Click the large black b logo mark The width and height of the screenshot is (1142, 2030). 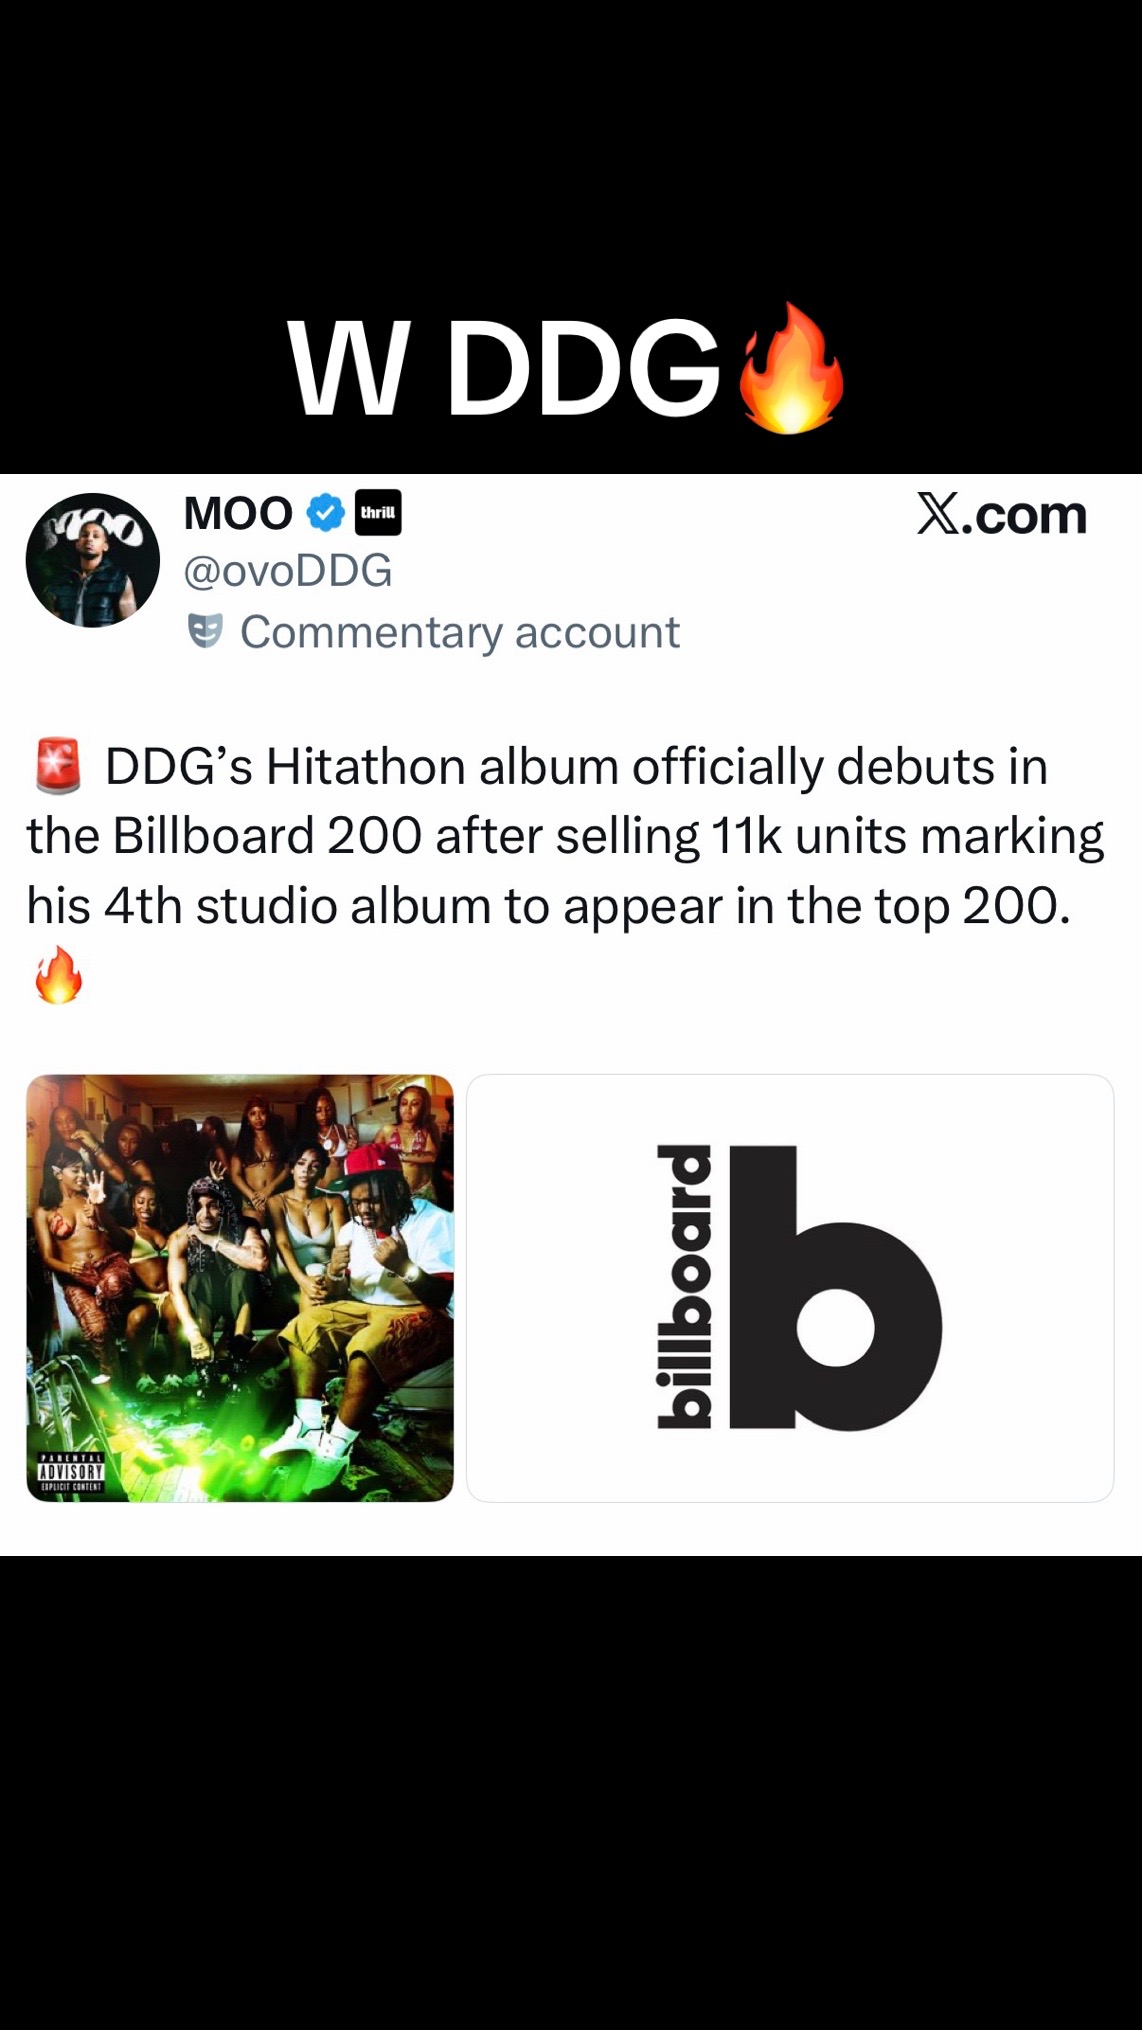tap(836, 1288)
